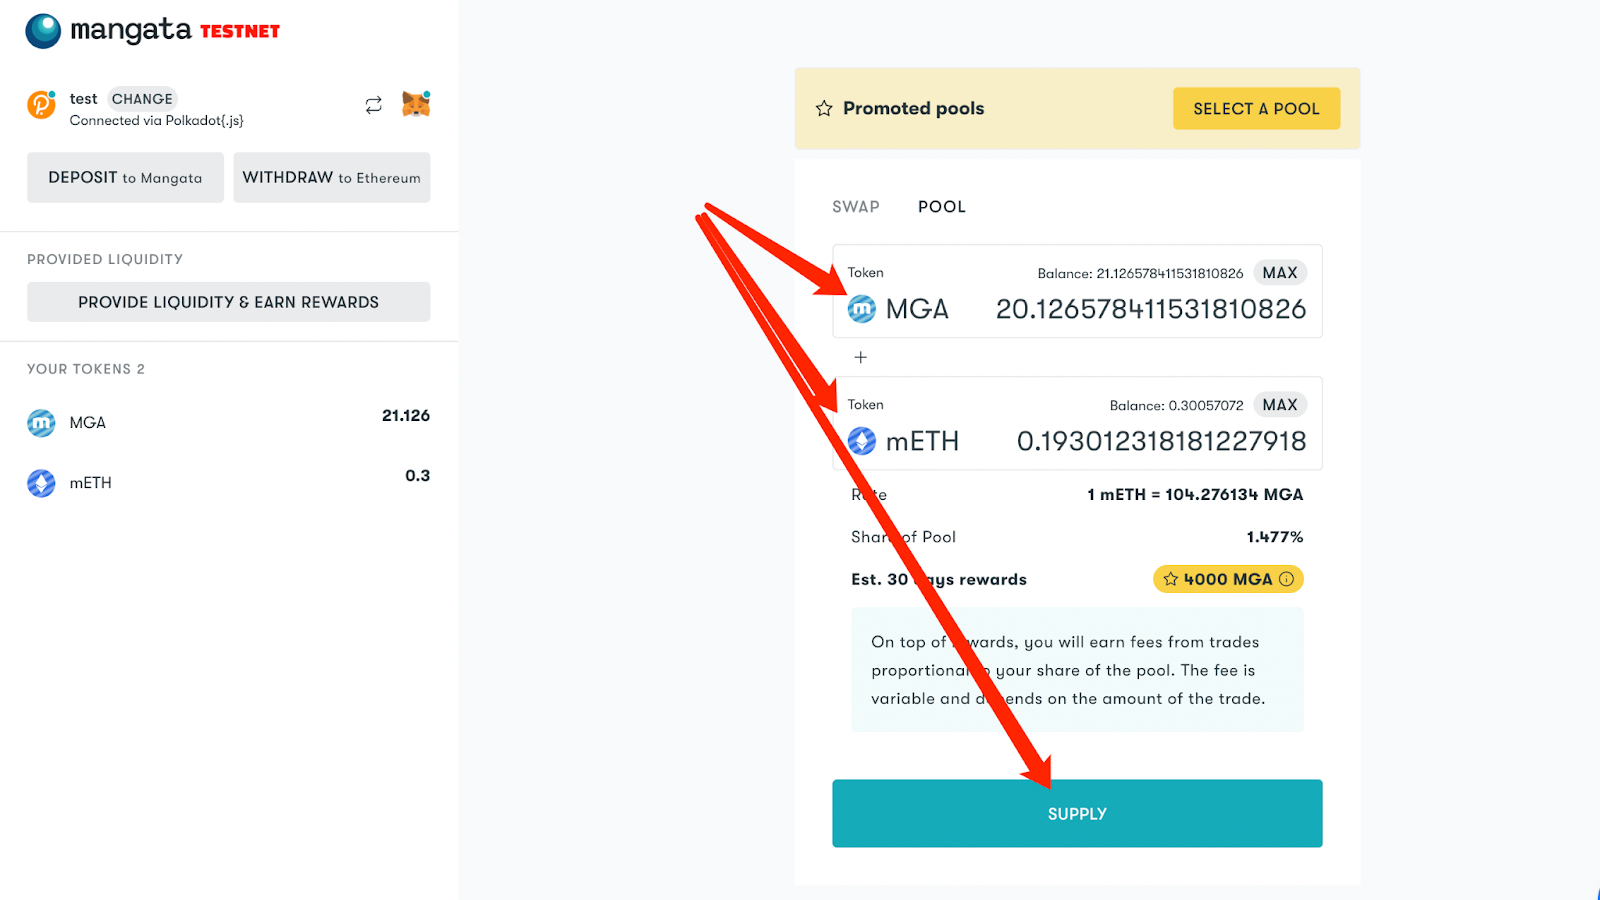
Task: Click the SUPPLY button
Action: 1077,813
